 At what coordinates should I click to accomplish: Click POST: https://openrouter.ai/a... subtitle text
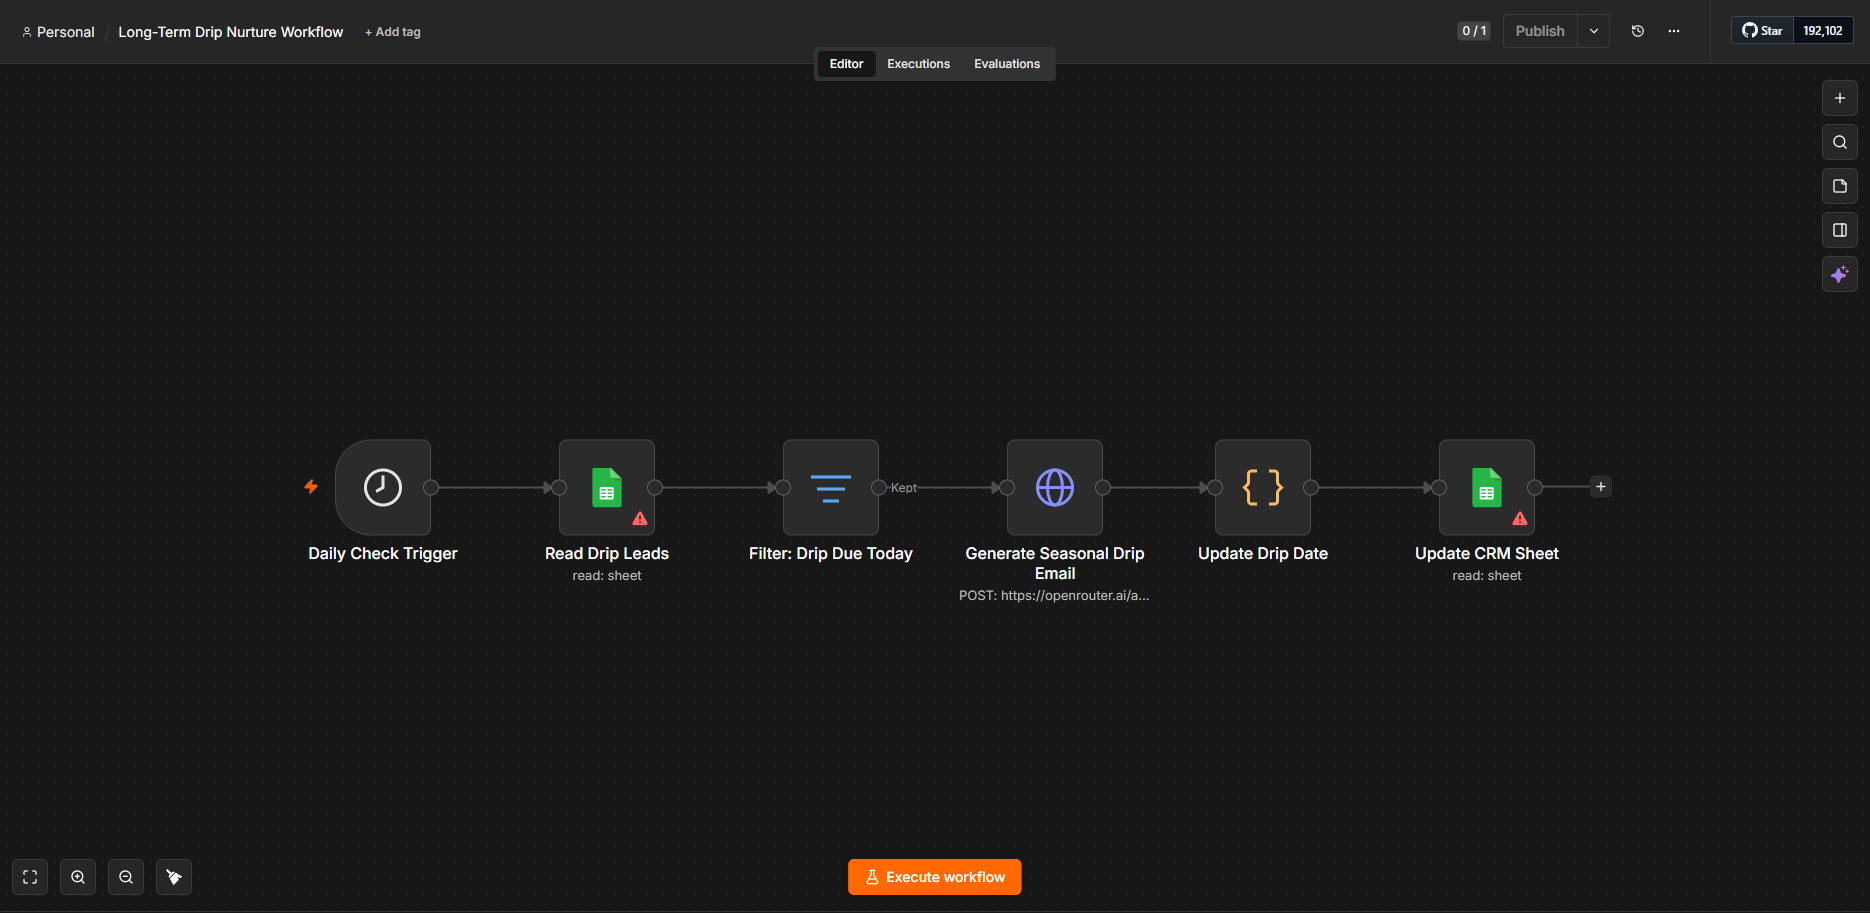pos(1054,595)
